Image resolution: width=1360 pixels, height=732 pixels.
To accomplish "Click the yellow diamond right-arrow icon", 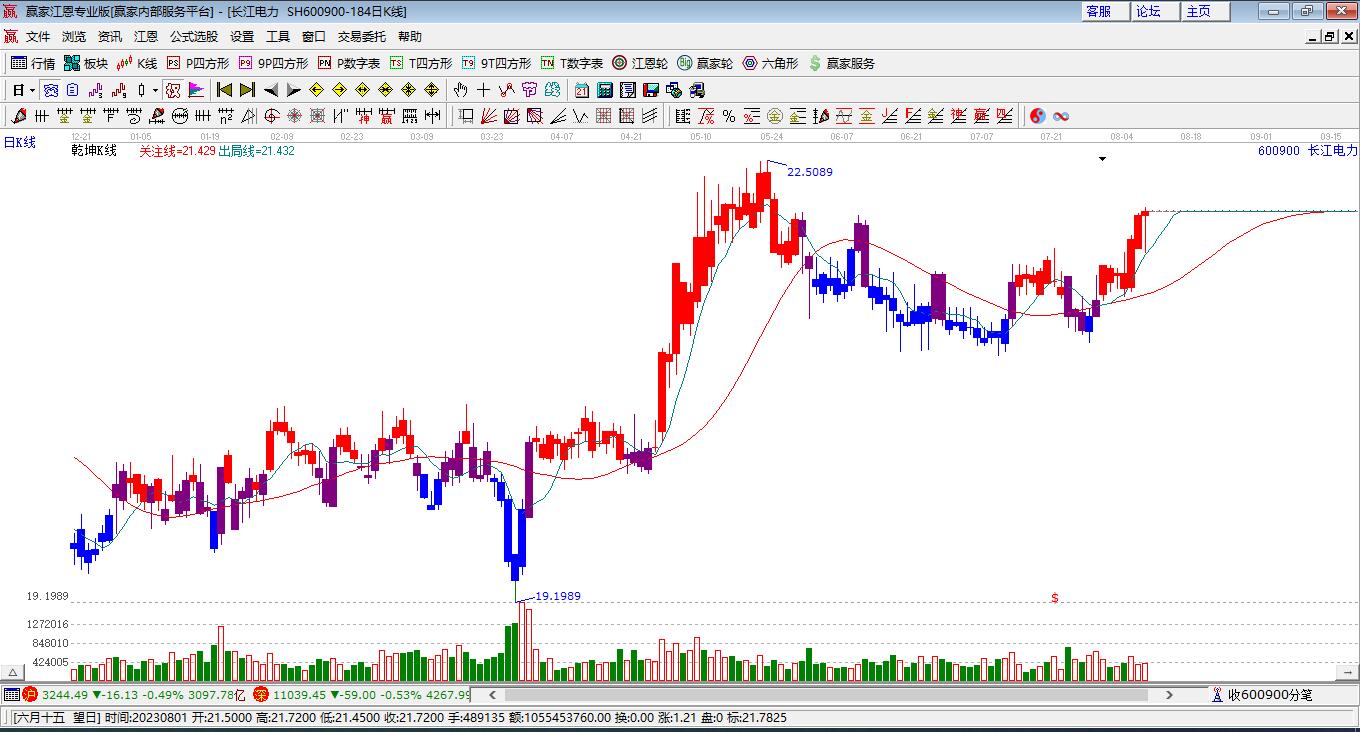I will click(x=339, y=90).
